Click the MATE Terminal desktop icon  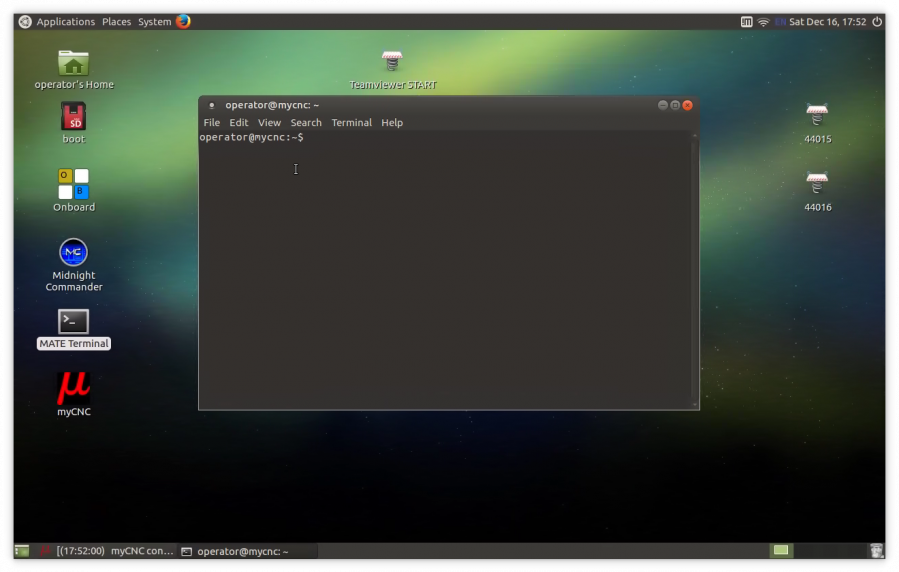tap(73, 322)
